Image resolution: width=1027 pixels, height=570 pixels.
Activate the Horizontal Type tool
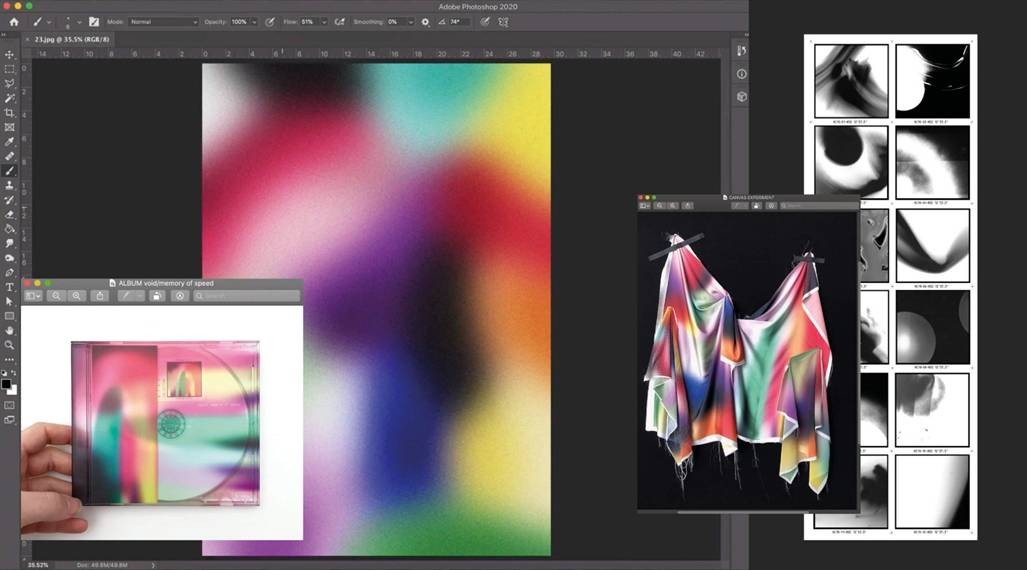pyautogui.click(x=10, y=287)
